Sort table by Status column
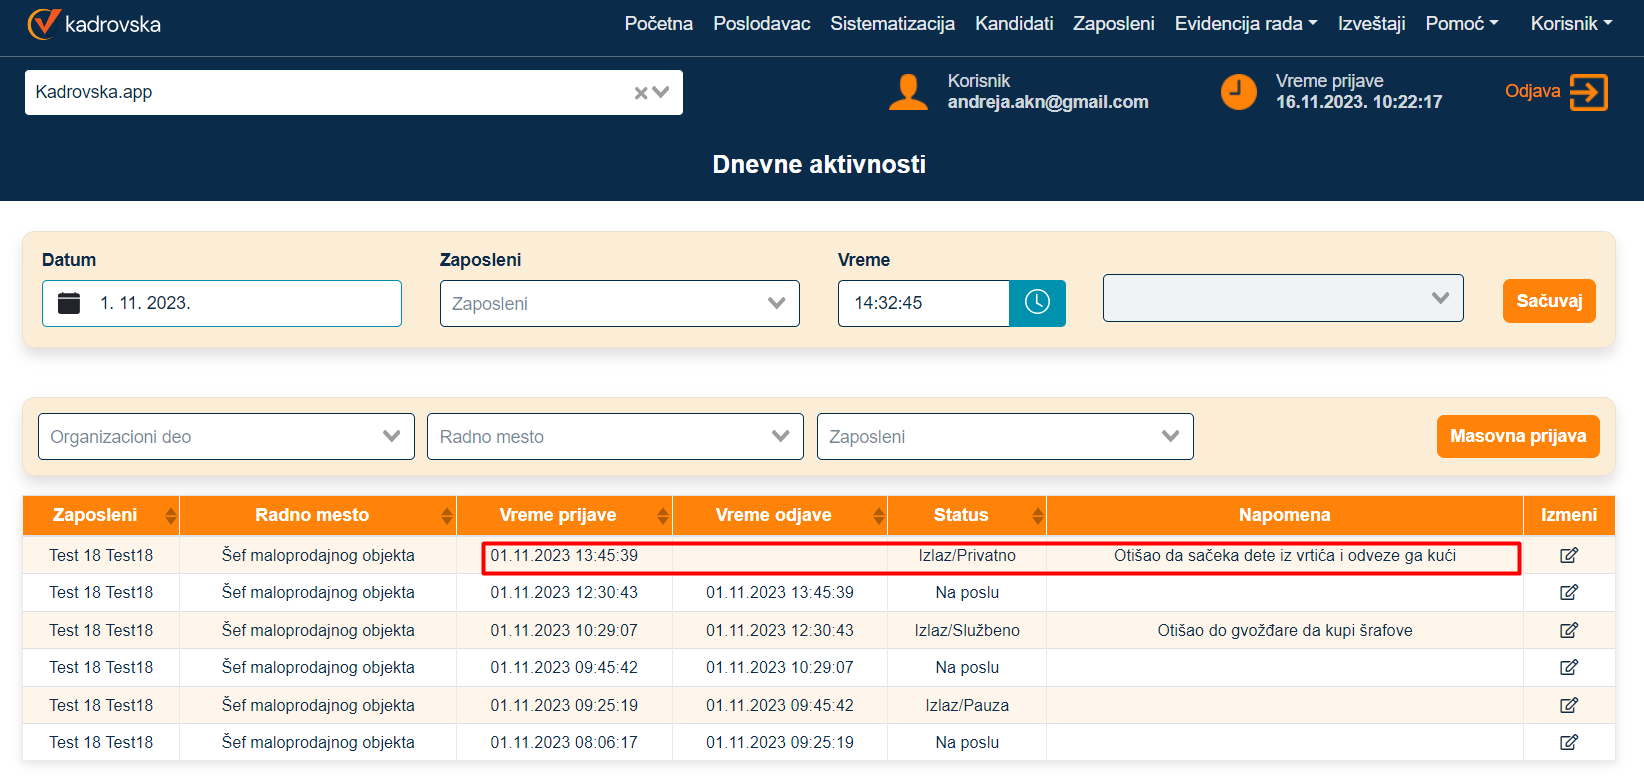The height and width of the screenshot is (784, 1644). [1037, 516]
